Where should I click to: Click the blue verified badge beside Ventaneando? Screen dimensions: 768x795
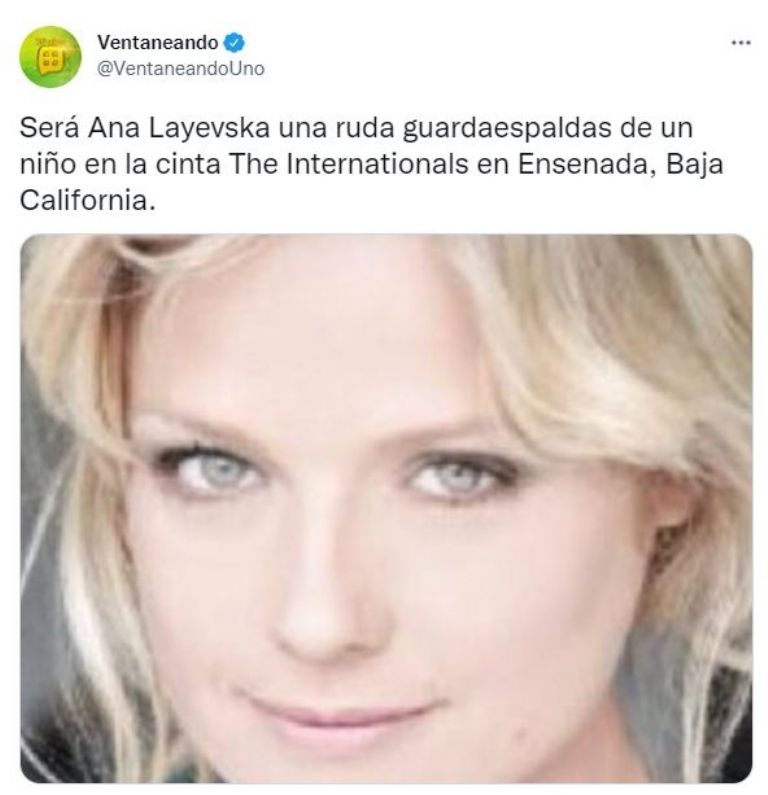pos(234,43)
